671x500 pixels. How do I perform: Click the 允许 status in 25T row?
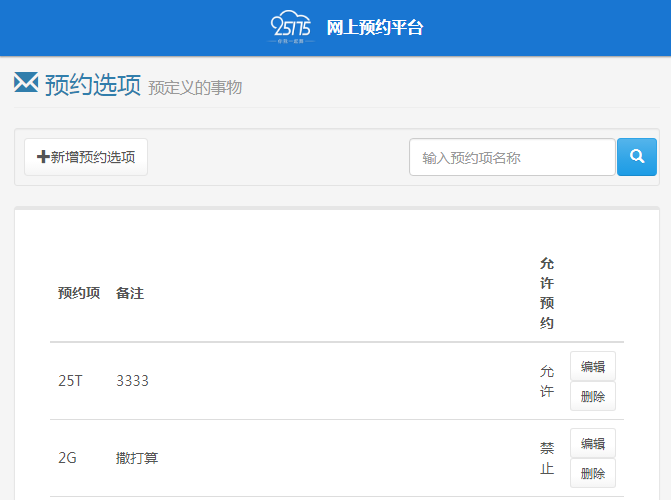pyautogui.click(x=547, y=381)
